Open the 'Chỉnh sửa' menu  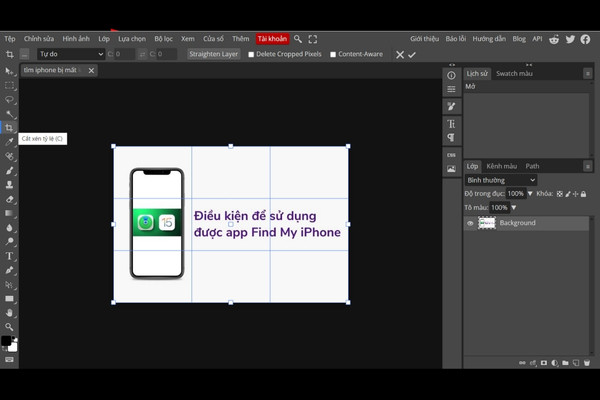[39, 39]
